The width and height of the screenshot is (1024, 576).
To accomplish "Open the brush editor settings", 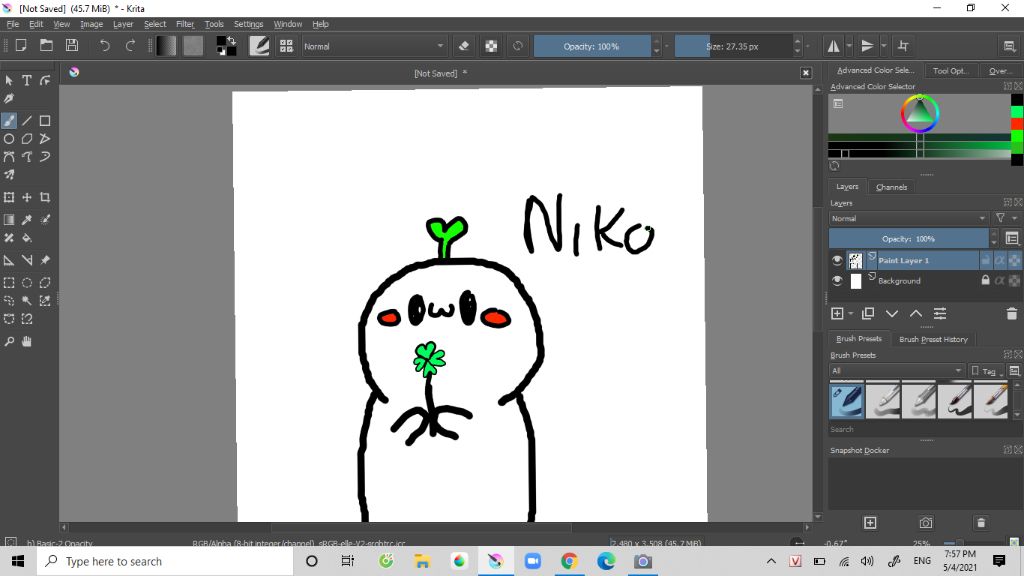I will click(x=259, y=46).
